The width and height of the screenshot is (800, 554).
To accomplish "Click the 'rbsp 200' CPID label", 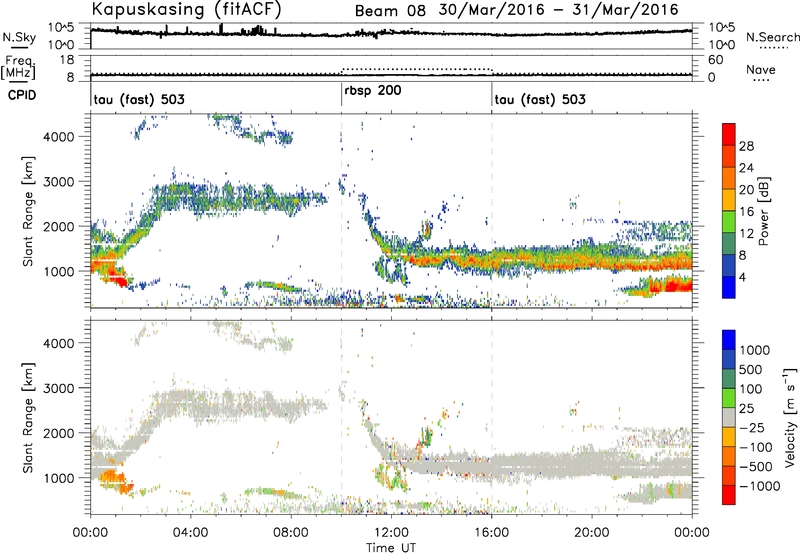I will coord(372,91).
